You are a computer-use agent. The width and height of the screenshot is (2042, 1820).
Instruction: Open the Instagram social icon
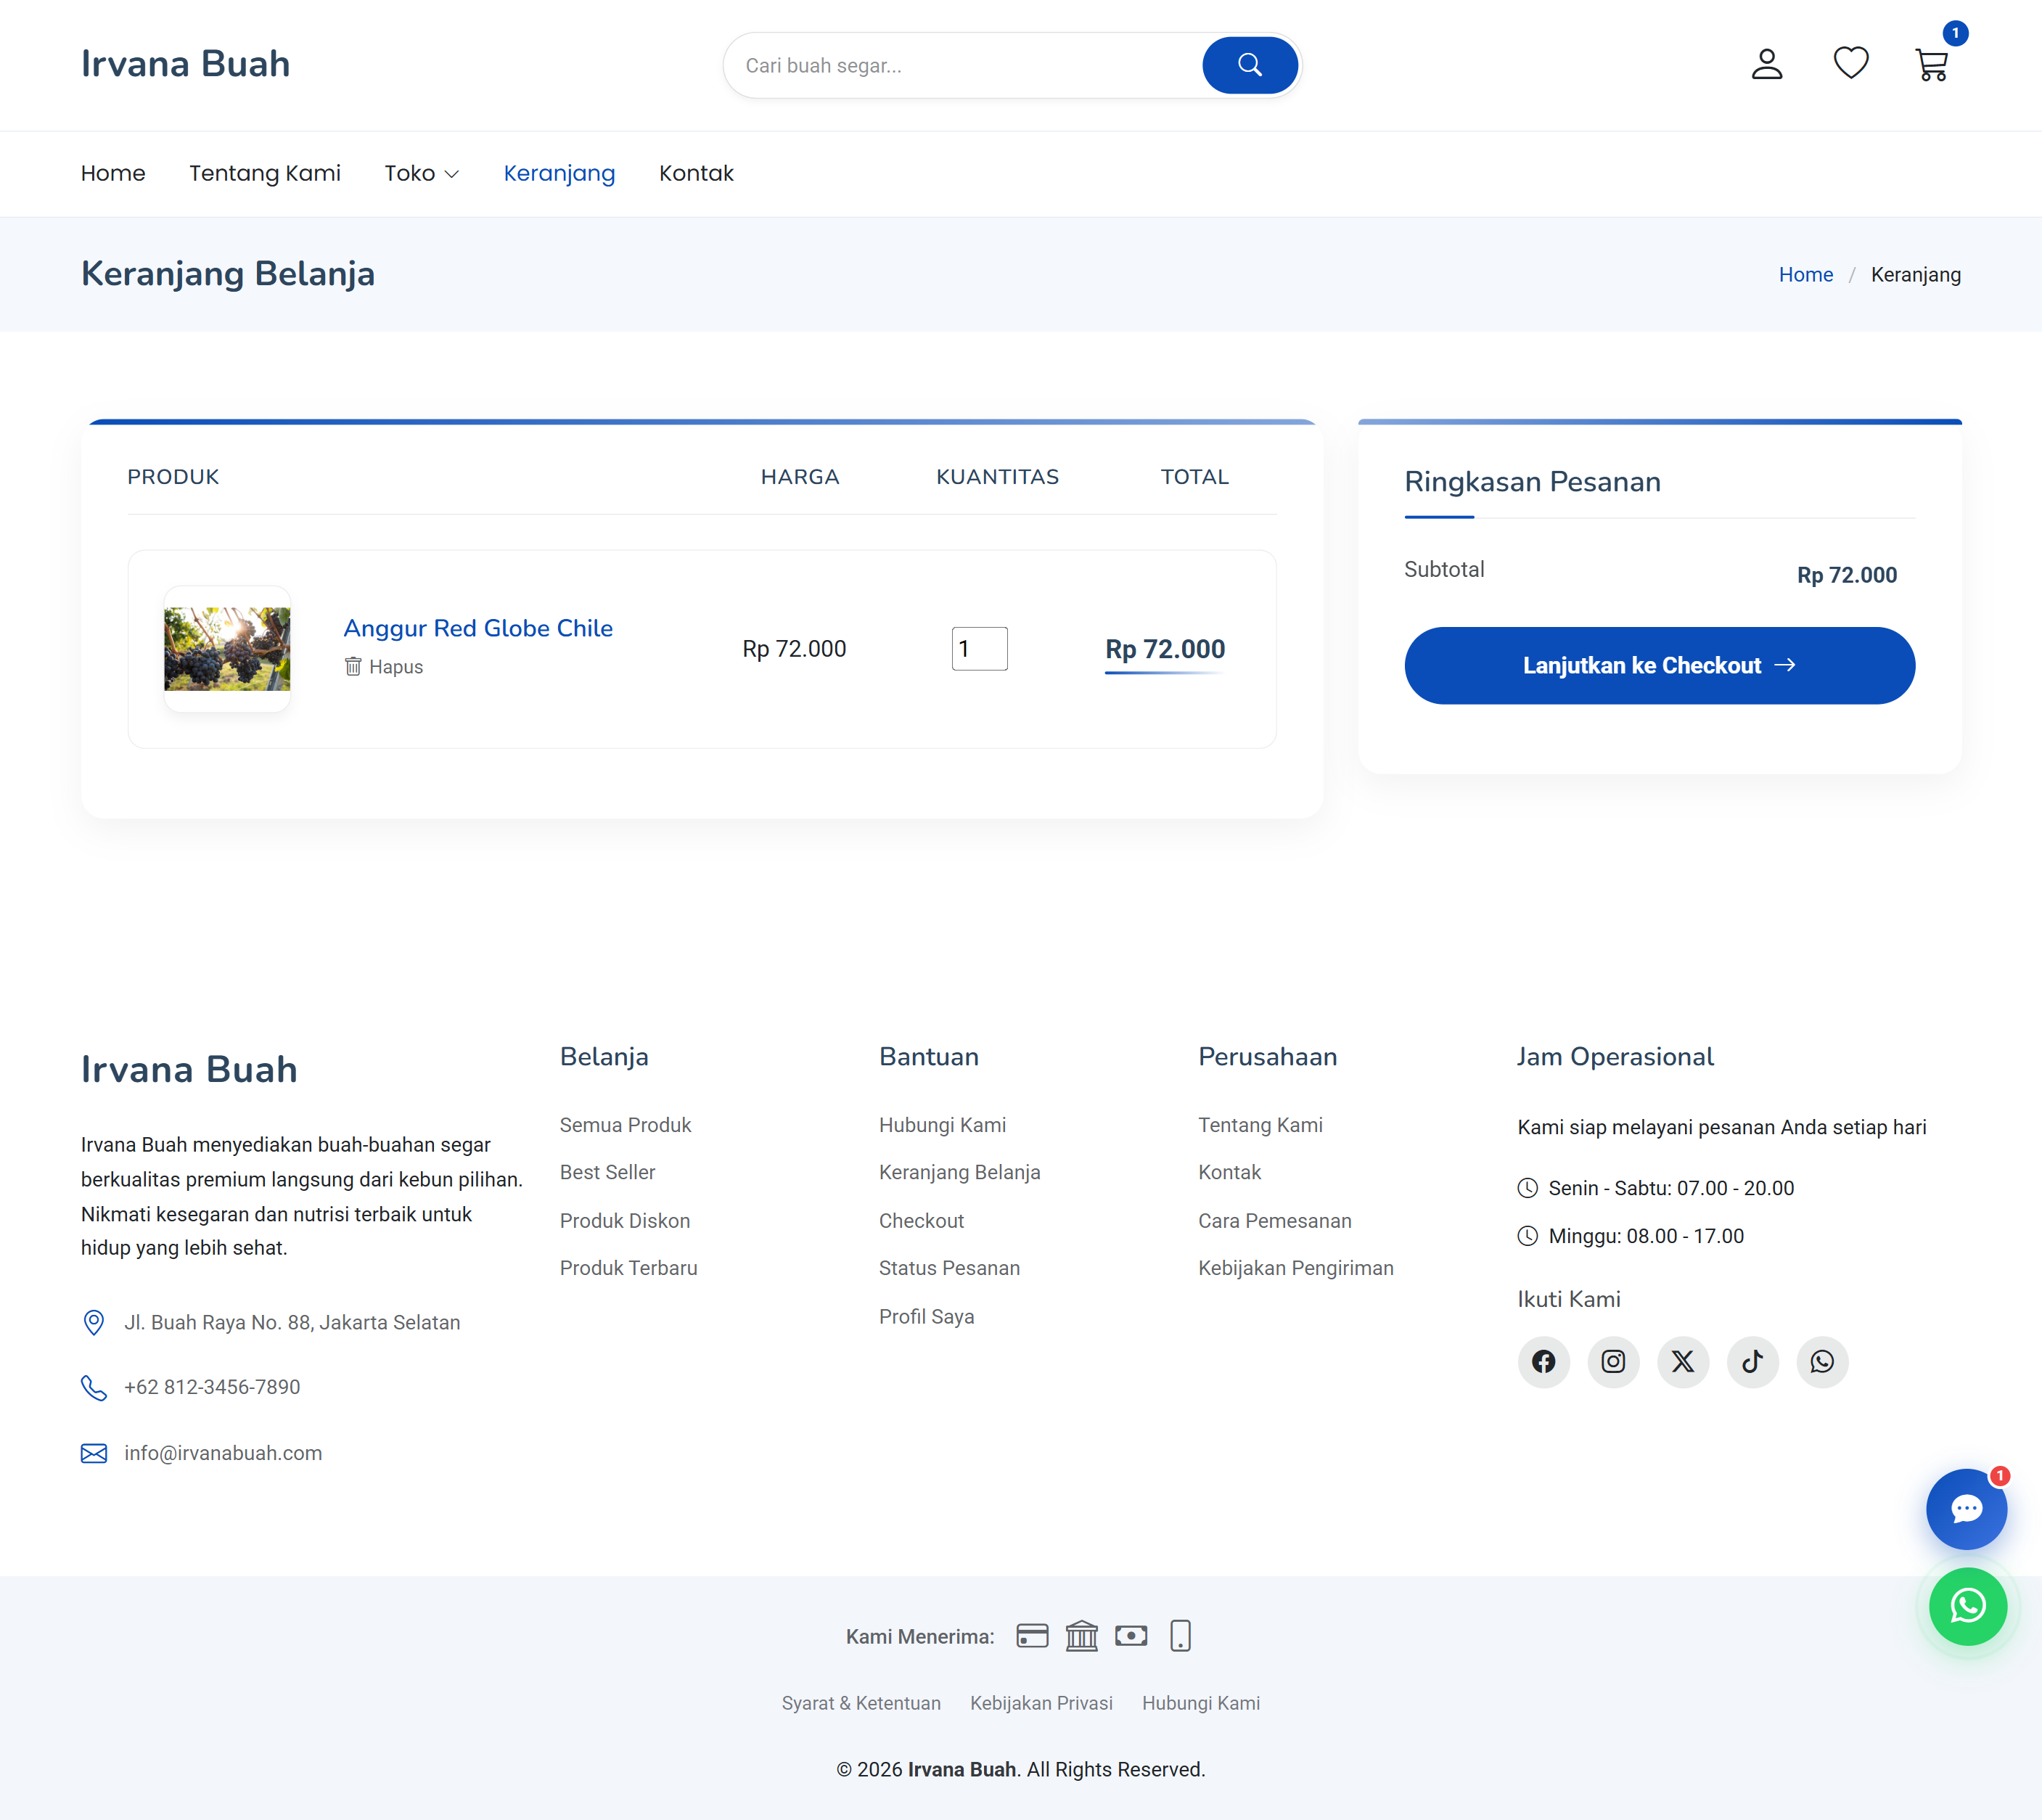(1612, 1361)
